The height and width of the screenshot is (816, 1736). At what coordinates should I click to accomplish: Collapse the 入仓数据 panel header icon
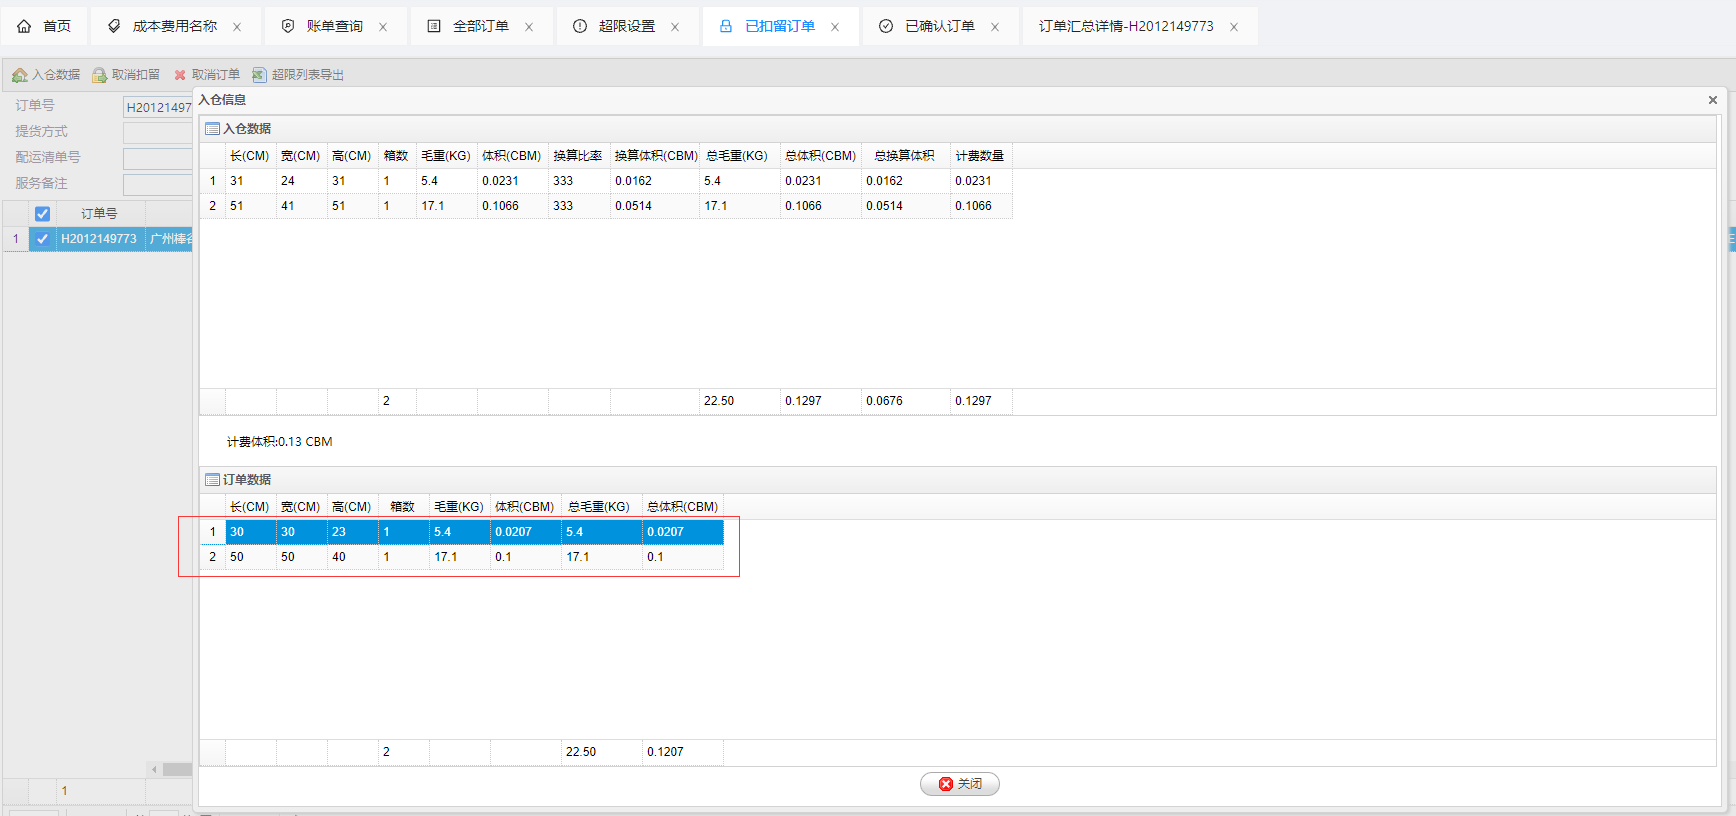pos(212,129)
